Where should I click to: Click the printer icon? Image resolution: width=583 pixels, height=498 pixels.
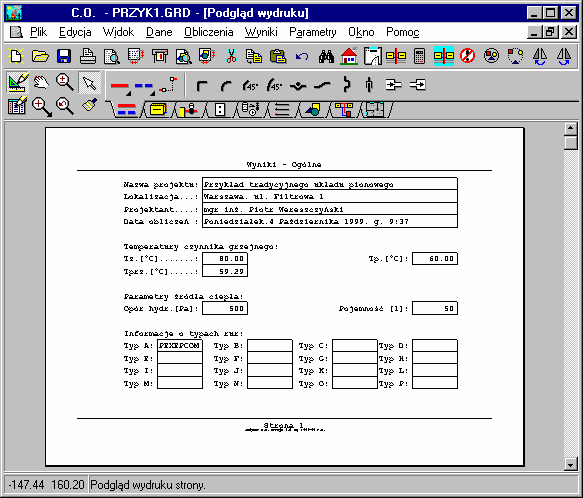[88, 56]
